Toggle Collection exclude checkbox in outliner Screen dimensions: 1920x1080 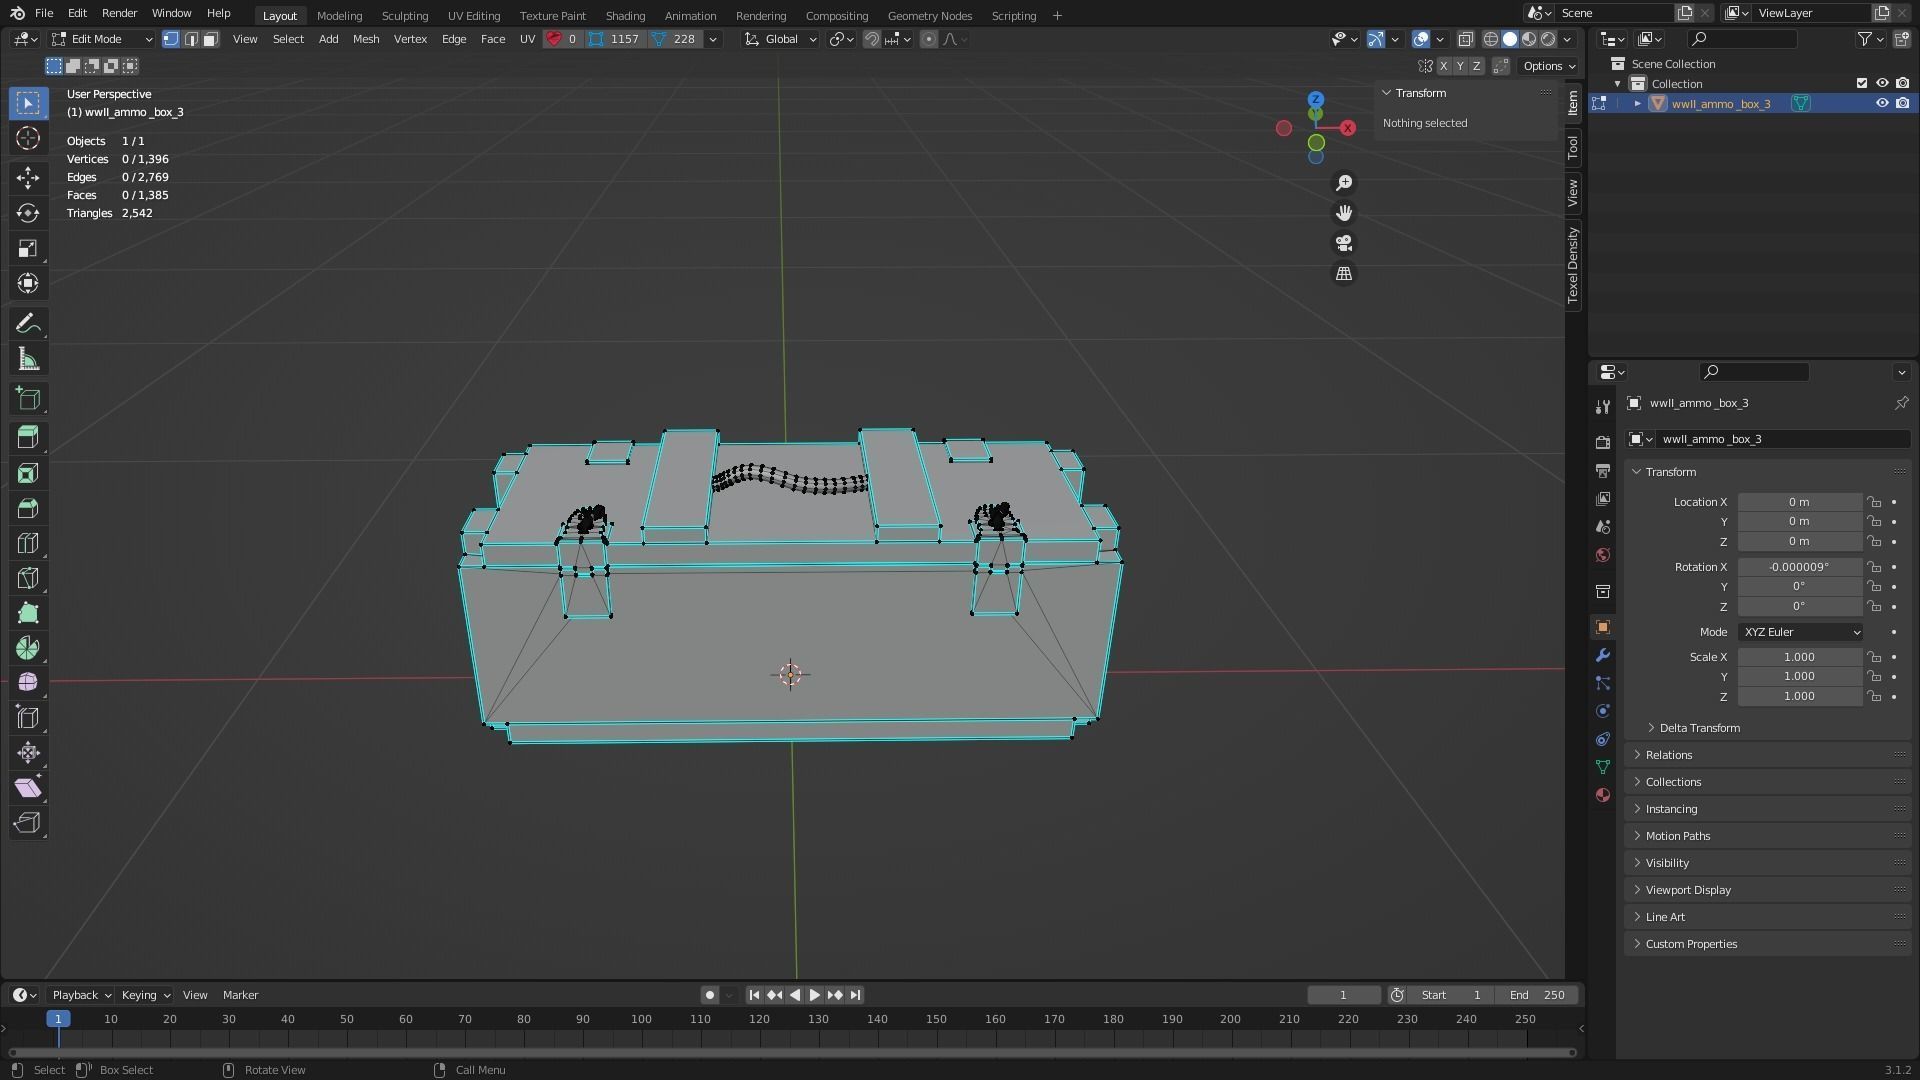coord(1861,84)
